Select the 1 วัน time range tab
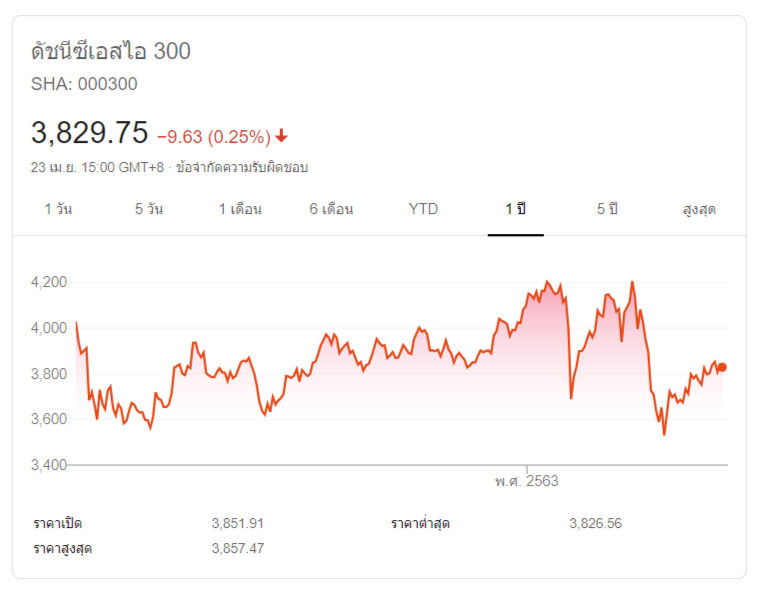763x596 pixels. [x=58, y=210]
